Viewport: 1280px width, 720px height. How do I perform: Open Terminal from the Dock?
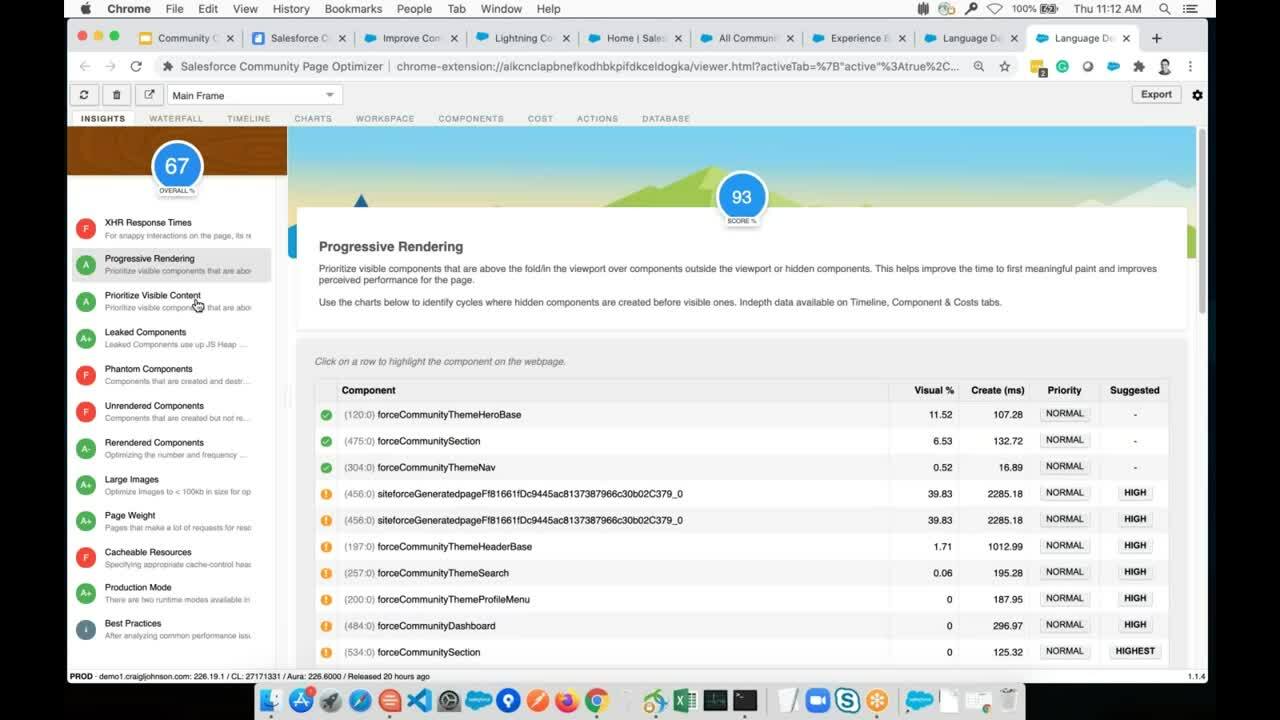tap(744, 700)
